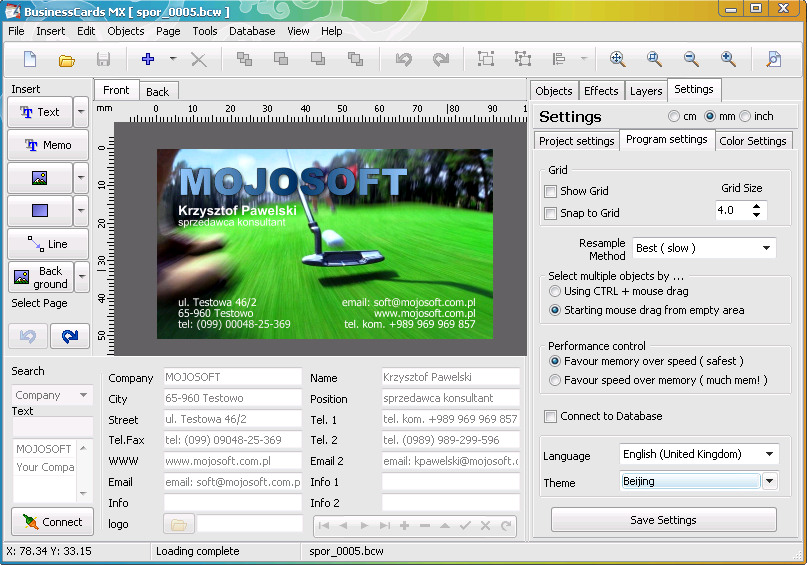The image size is (807, 565).
Task: Click the zoom in magnifier icon
Action: pos(728,59)
